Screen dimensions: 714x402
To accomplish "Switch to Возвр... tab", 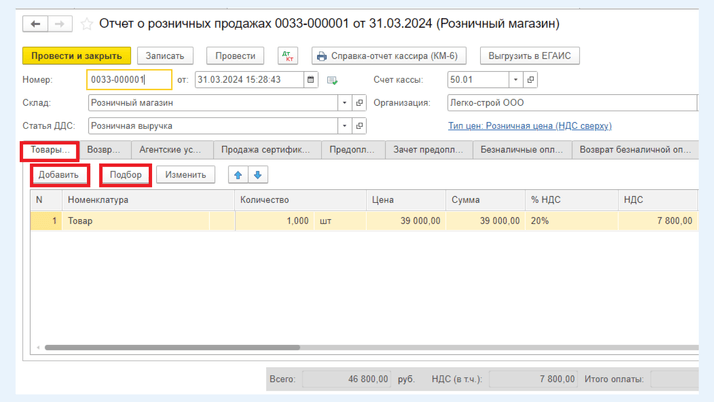I will click(104, 150).
